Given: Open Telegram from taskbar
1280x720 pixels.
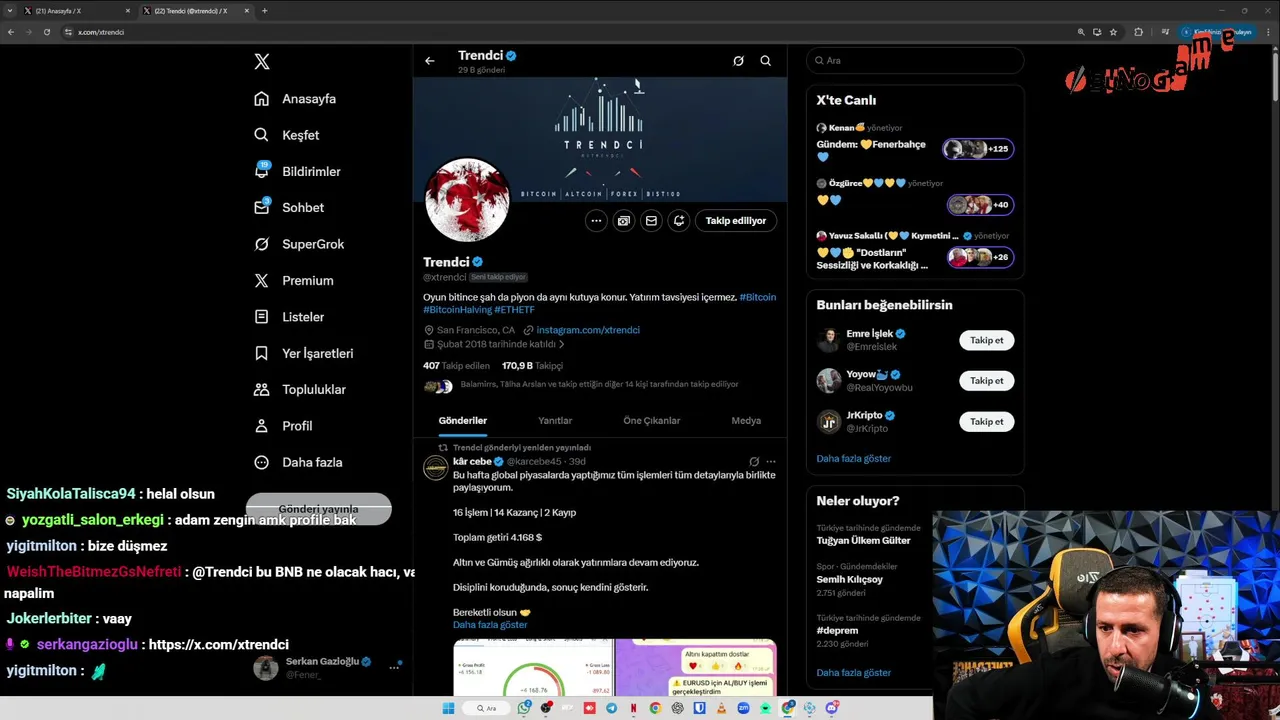Looking at the screenshot, I should coord(612,708).
